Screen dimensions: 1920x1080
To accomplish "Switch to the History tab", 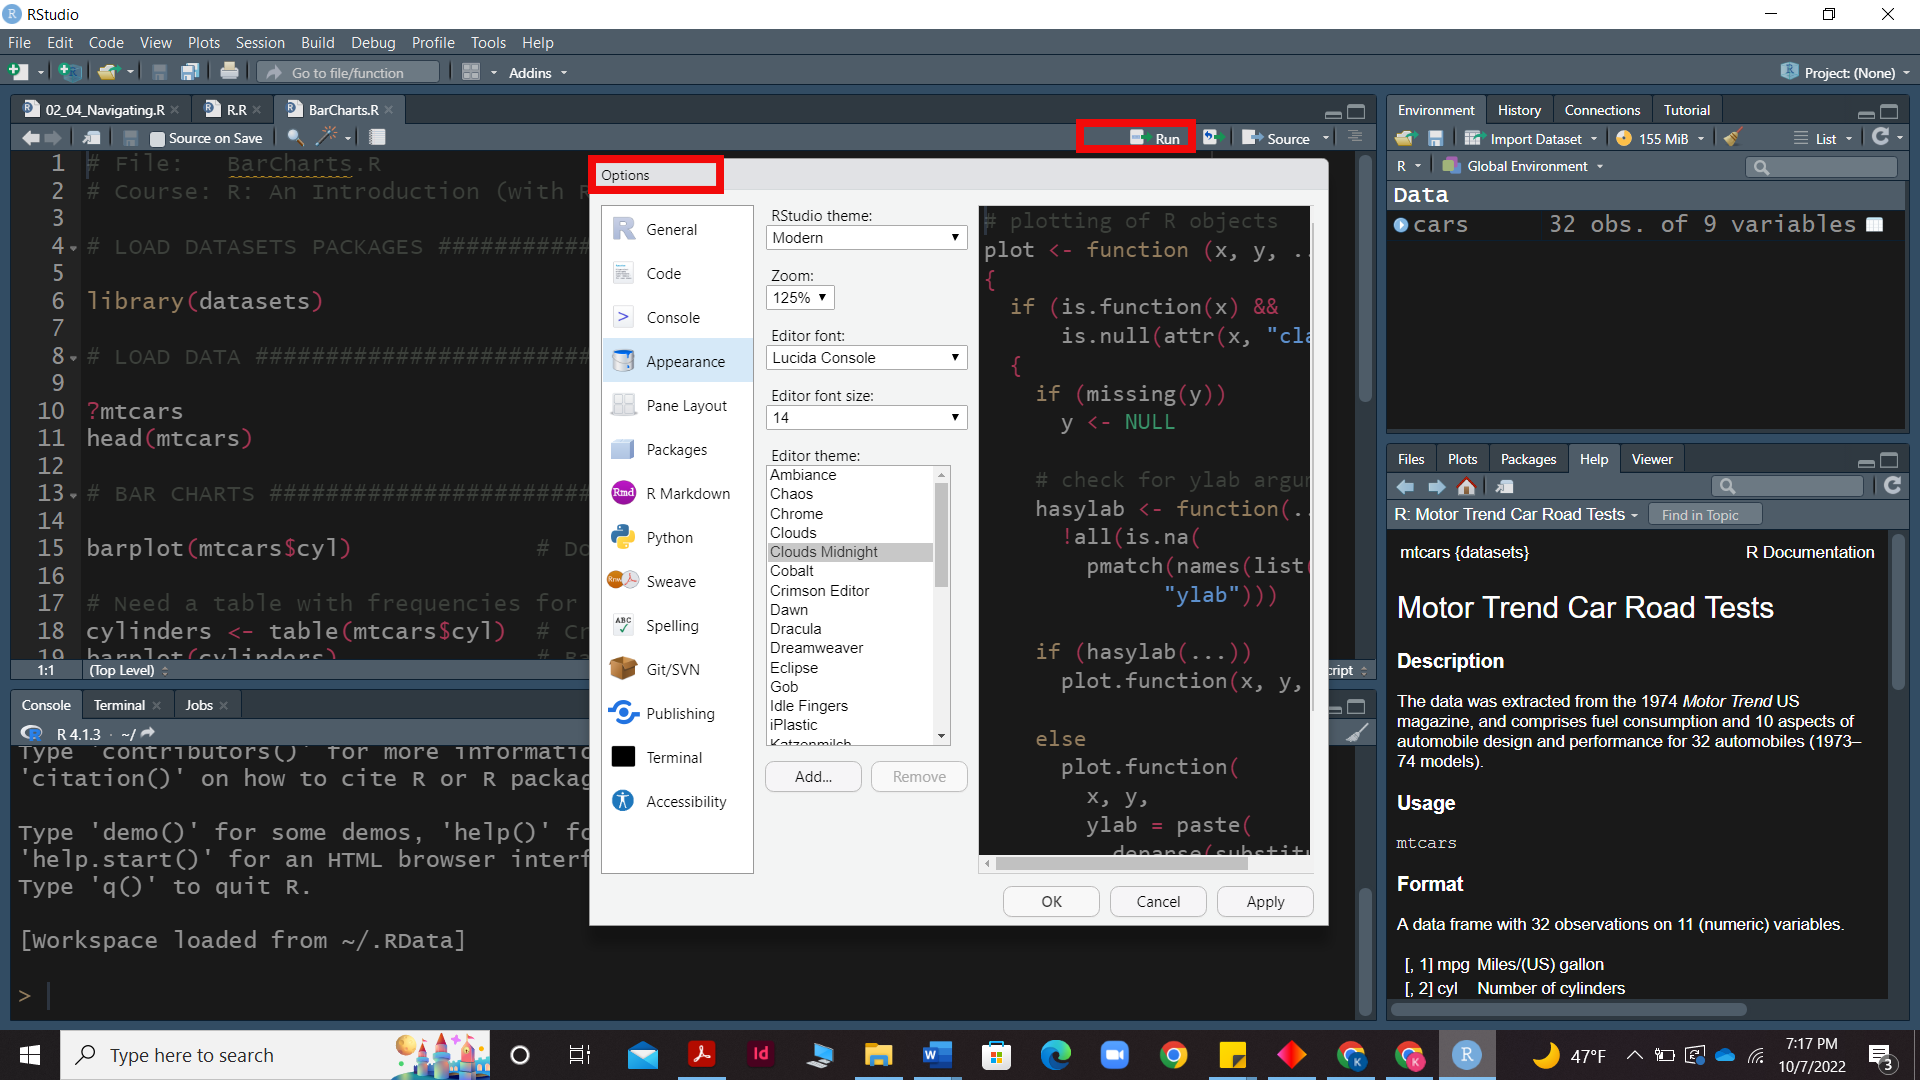I will [1519, 110].
